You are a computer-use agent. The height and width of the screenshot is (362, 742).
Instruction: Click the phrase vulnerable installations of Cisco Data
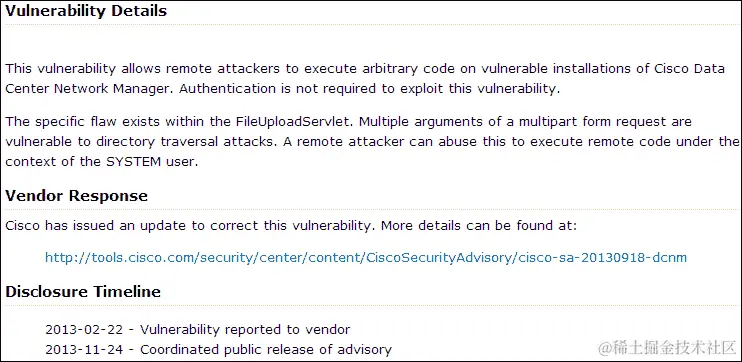pyautogui.click(x=603, y=69)
